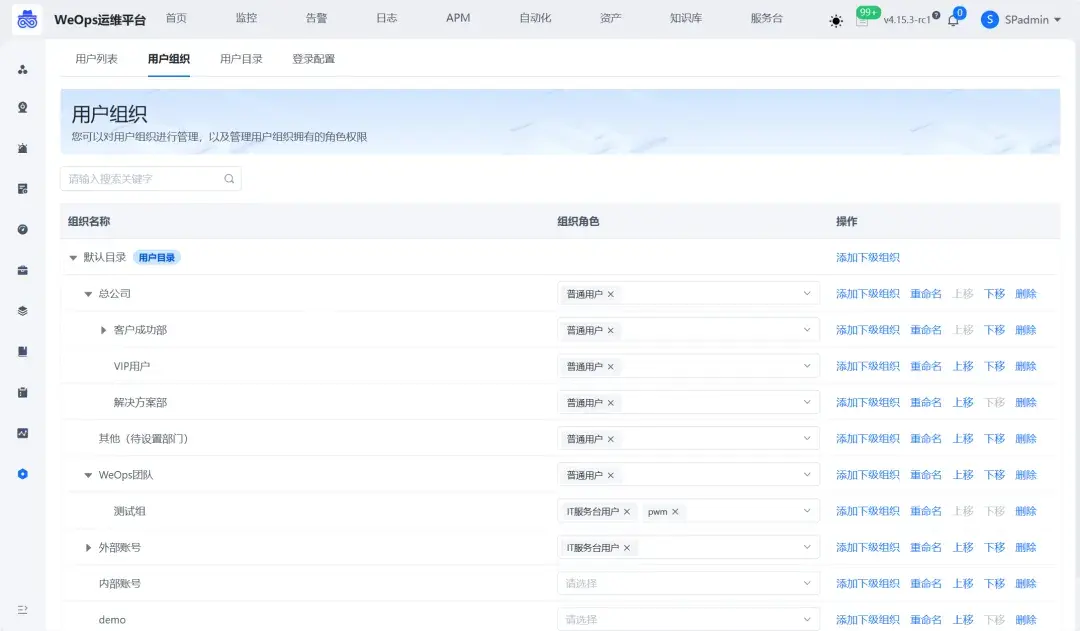The height and width of the screenshot is (631, 1080).
Task: Click the 用户目录 badge beside 默认目录
Action: tap(156, 258)
